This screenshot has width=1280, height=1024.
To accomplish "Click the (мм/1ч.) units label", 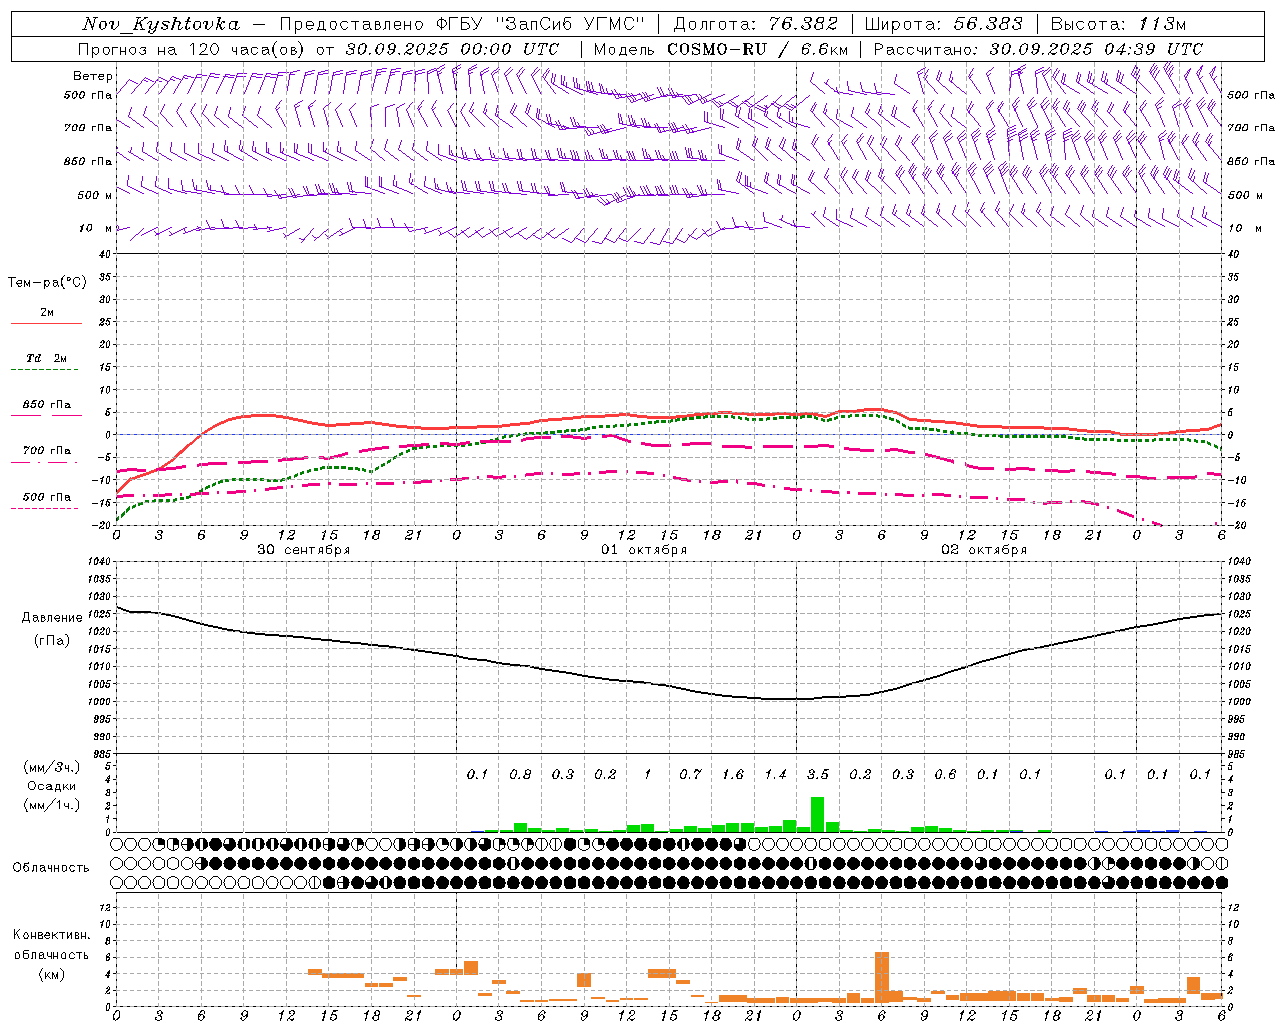I will (x=51, y=805).
